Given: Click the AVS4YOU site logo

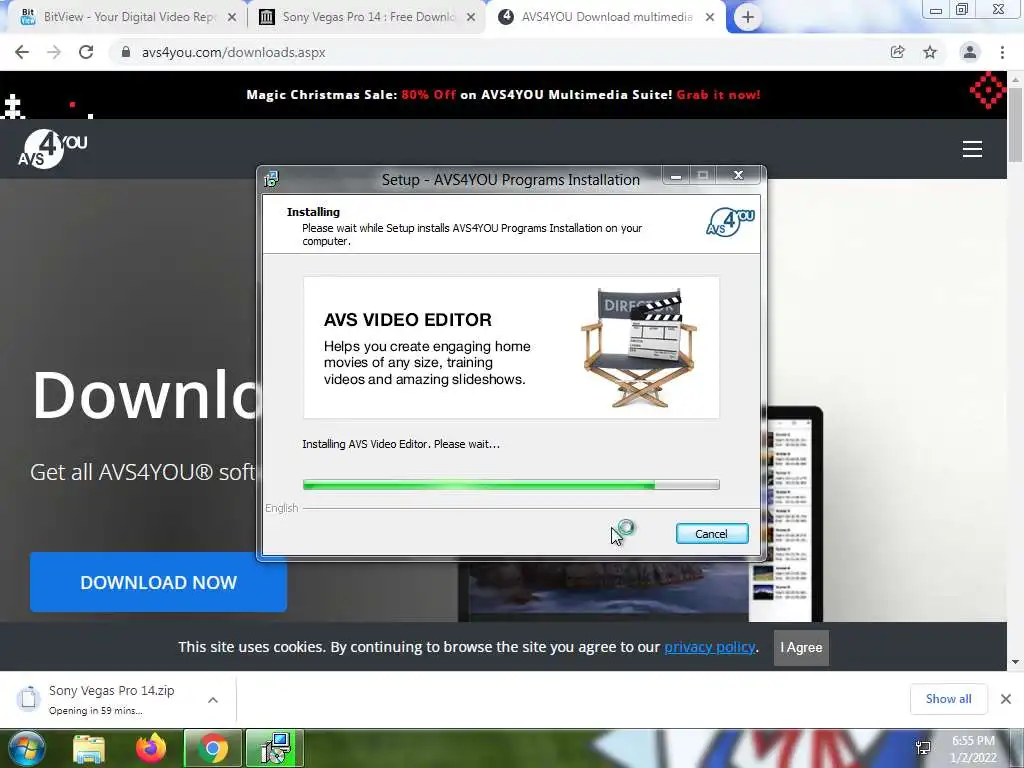Looking at the screenshot, I should pyautogui.click(x=53, y=149).
